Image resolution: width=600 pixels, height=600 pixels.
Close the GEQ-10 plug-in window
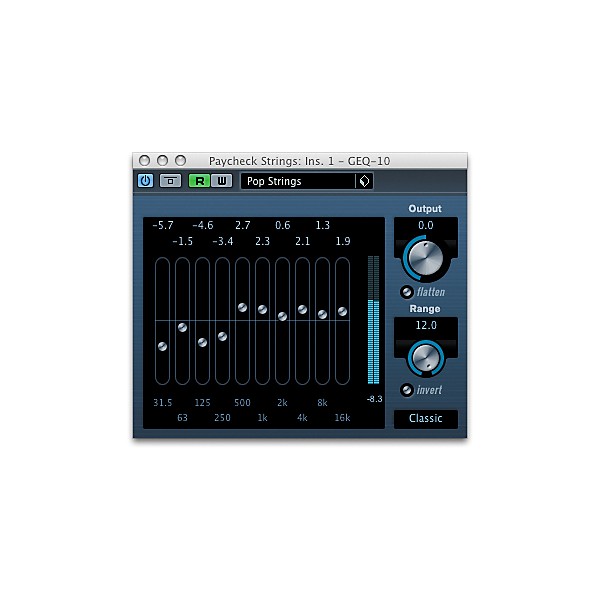pos(144,161)
